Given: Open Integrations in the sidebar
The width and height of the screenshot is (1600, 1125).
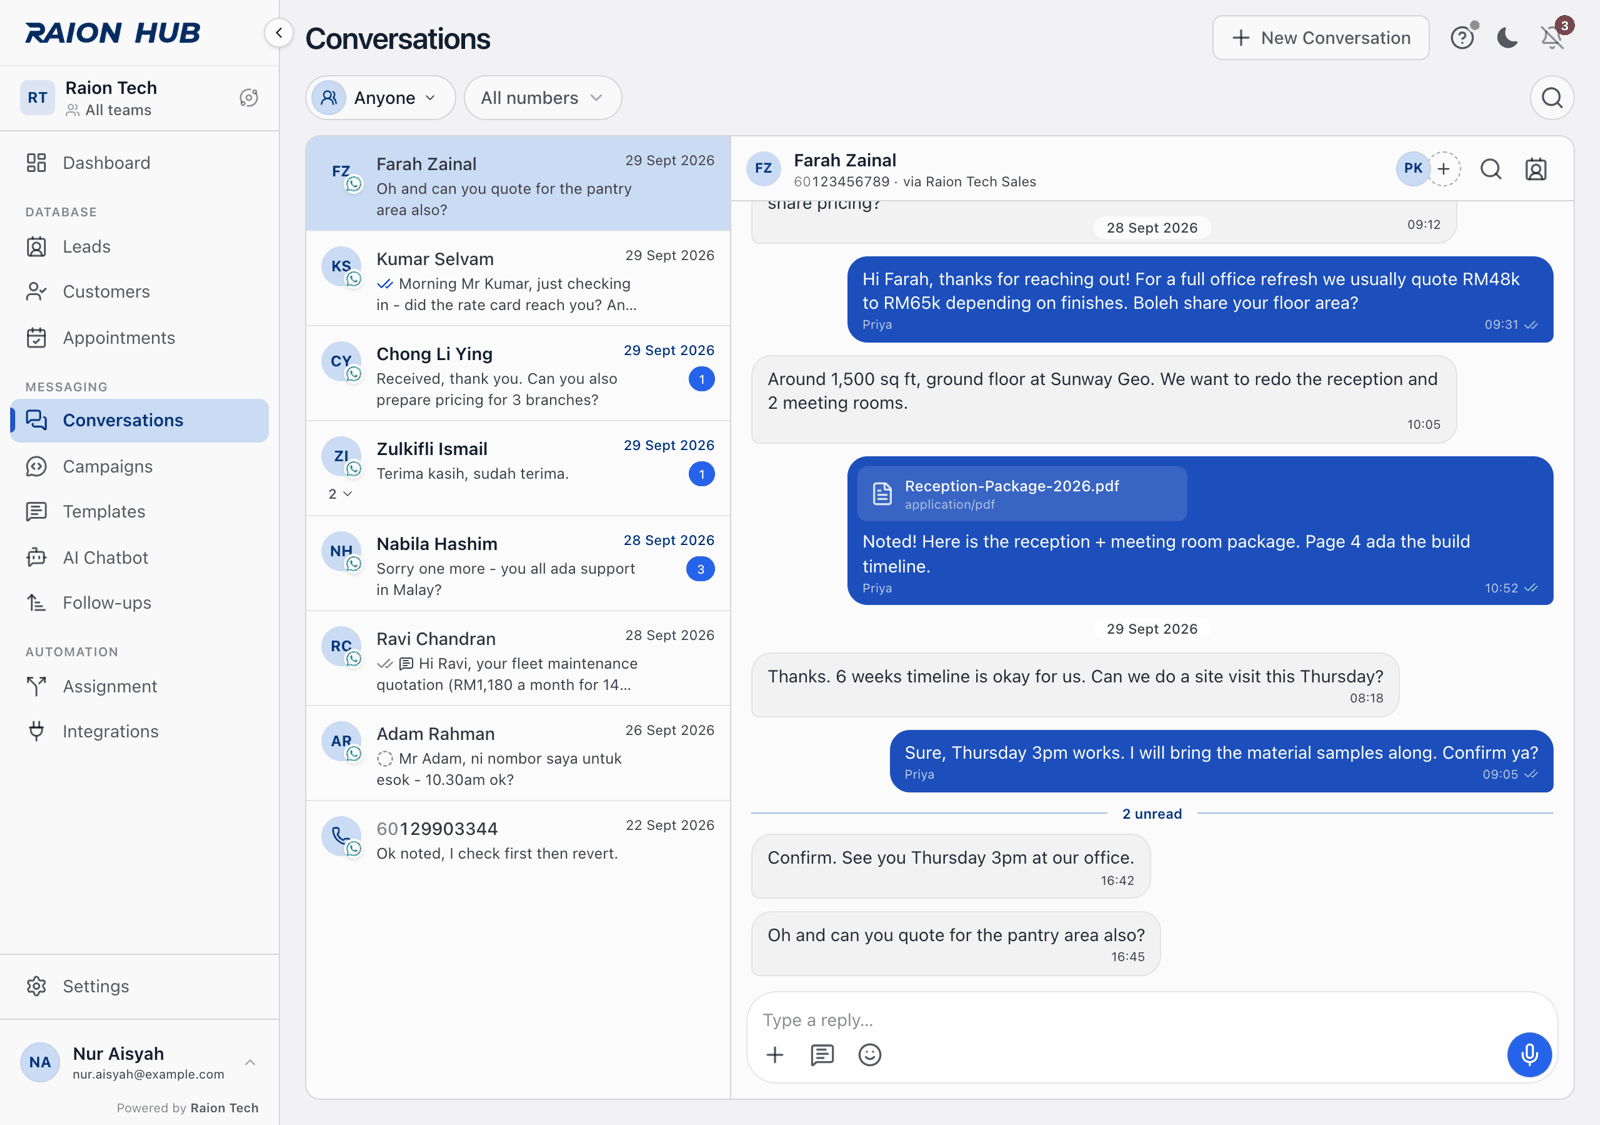Looking at the screenshot, I should [x=140, y=732].
